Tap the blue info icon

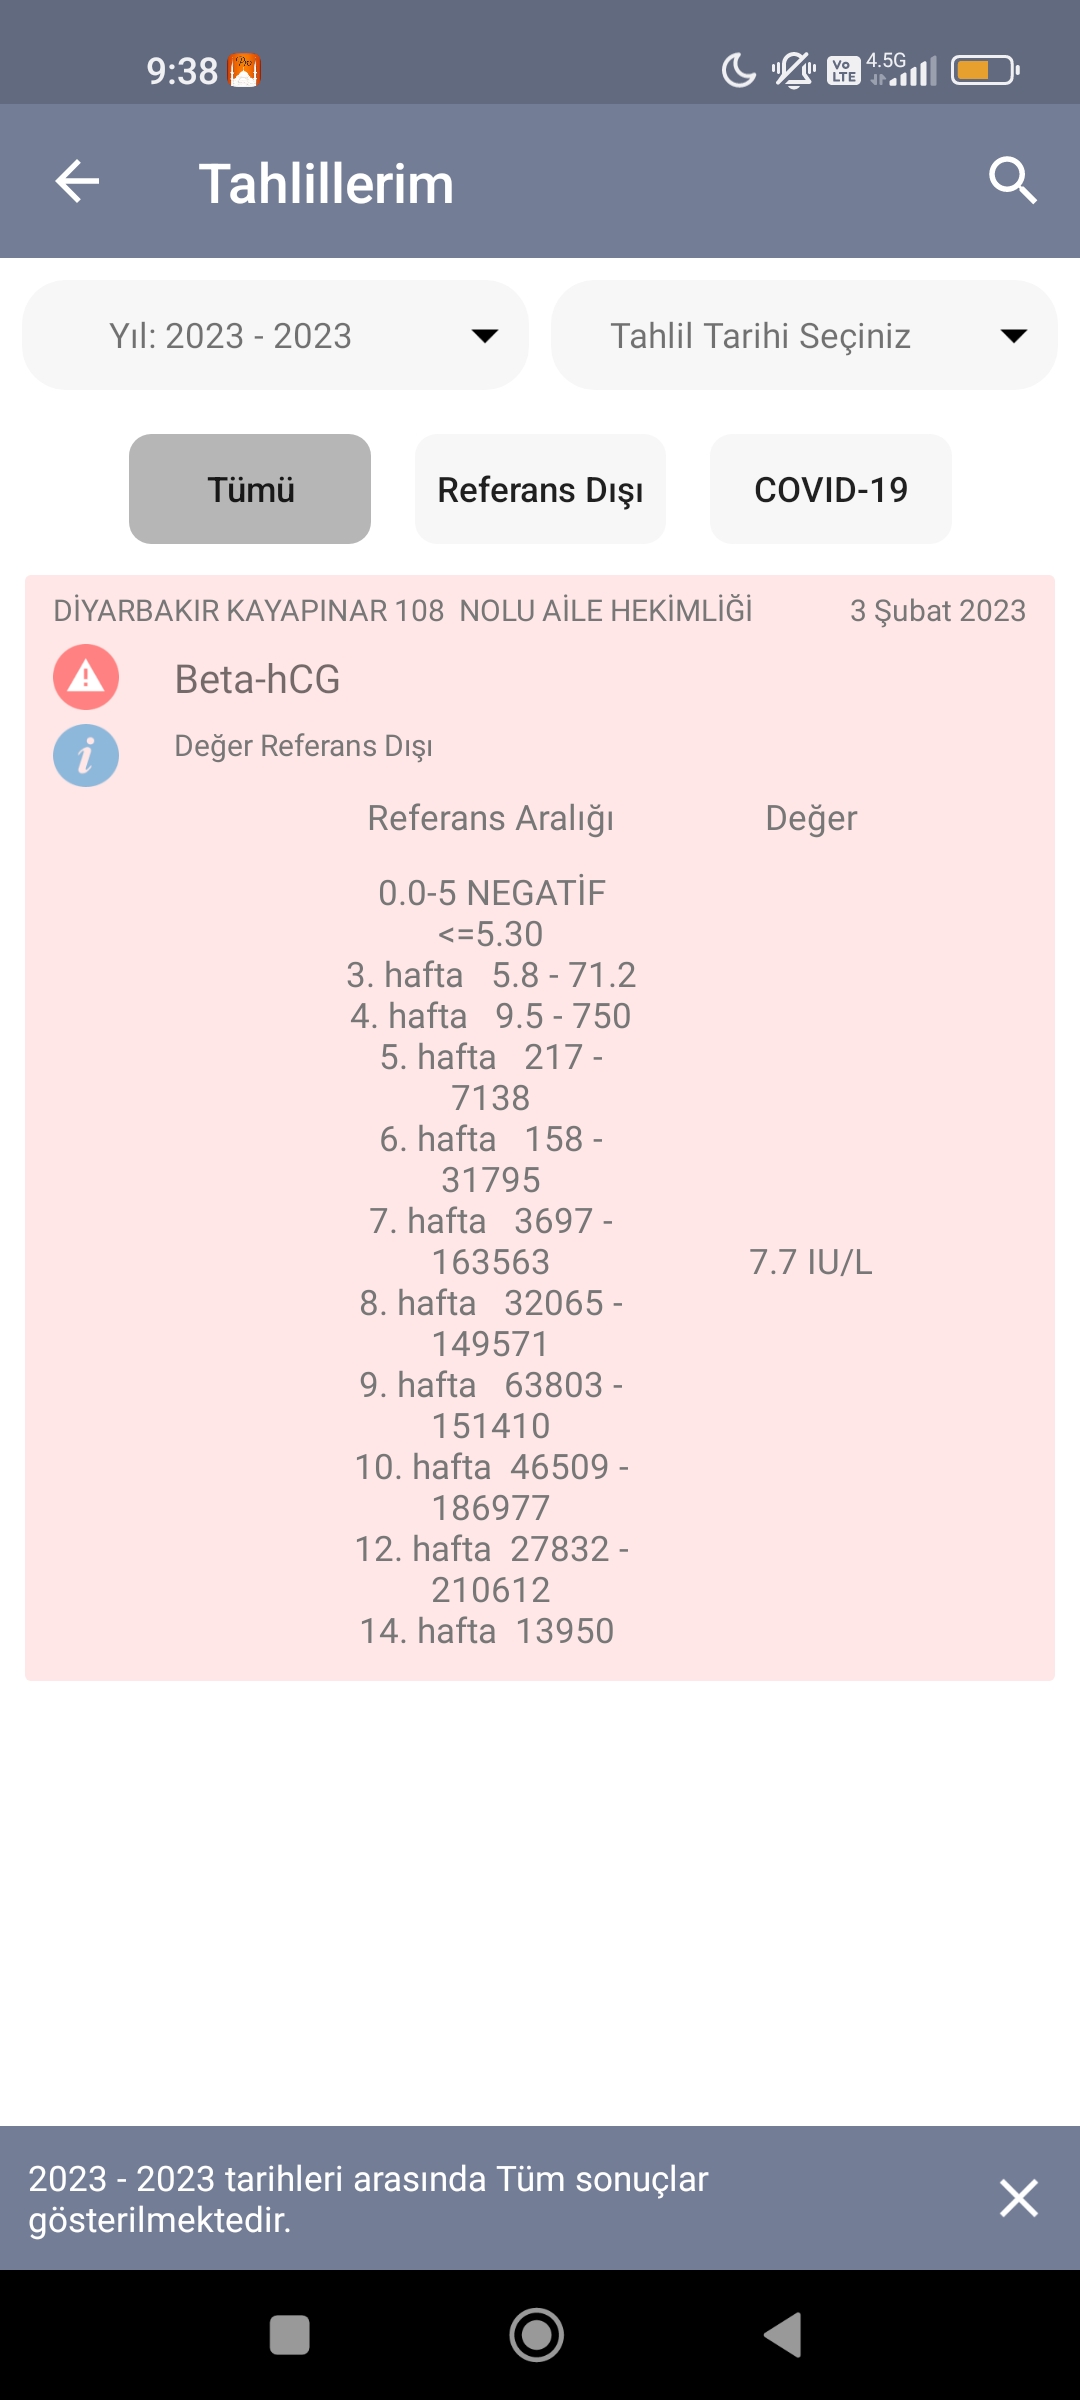[86, 755]
